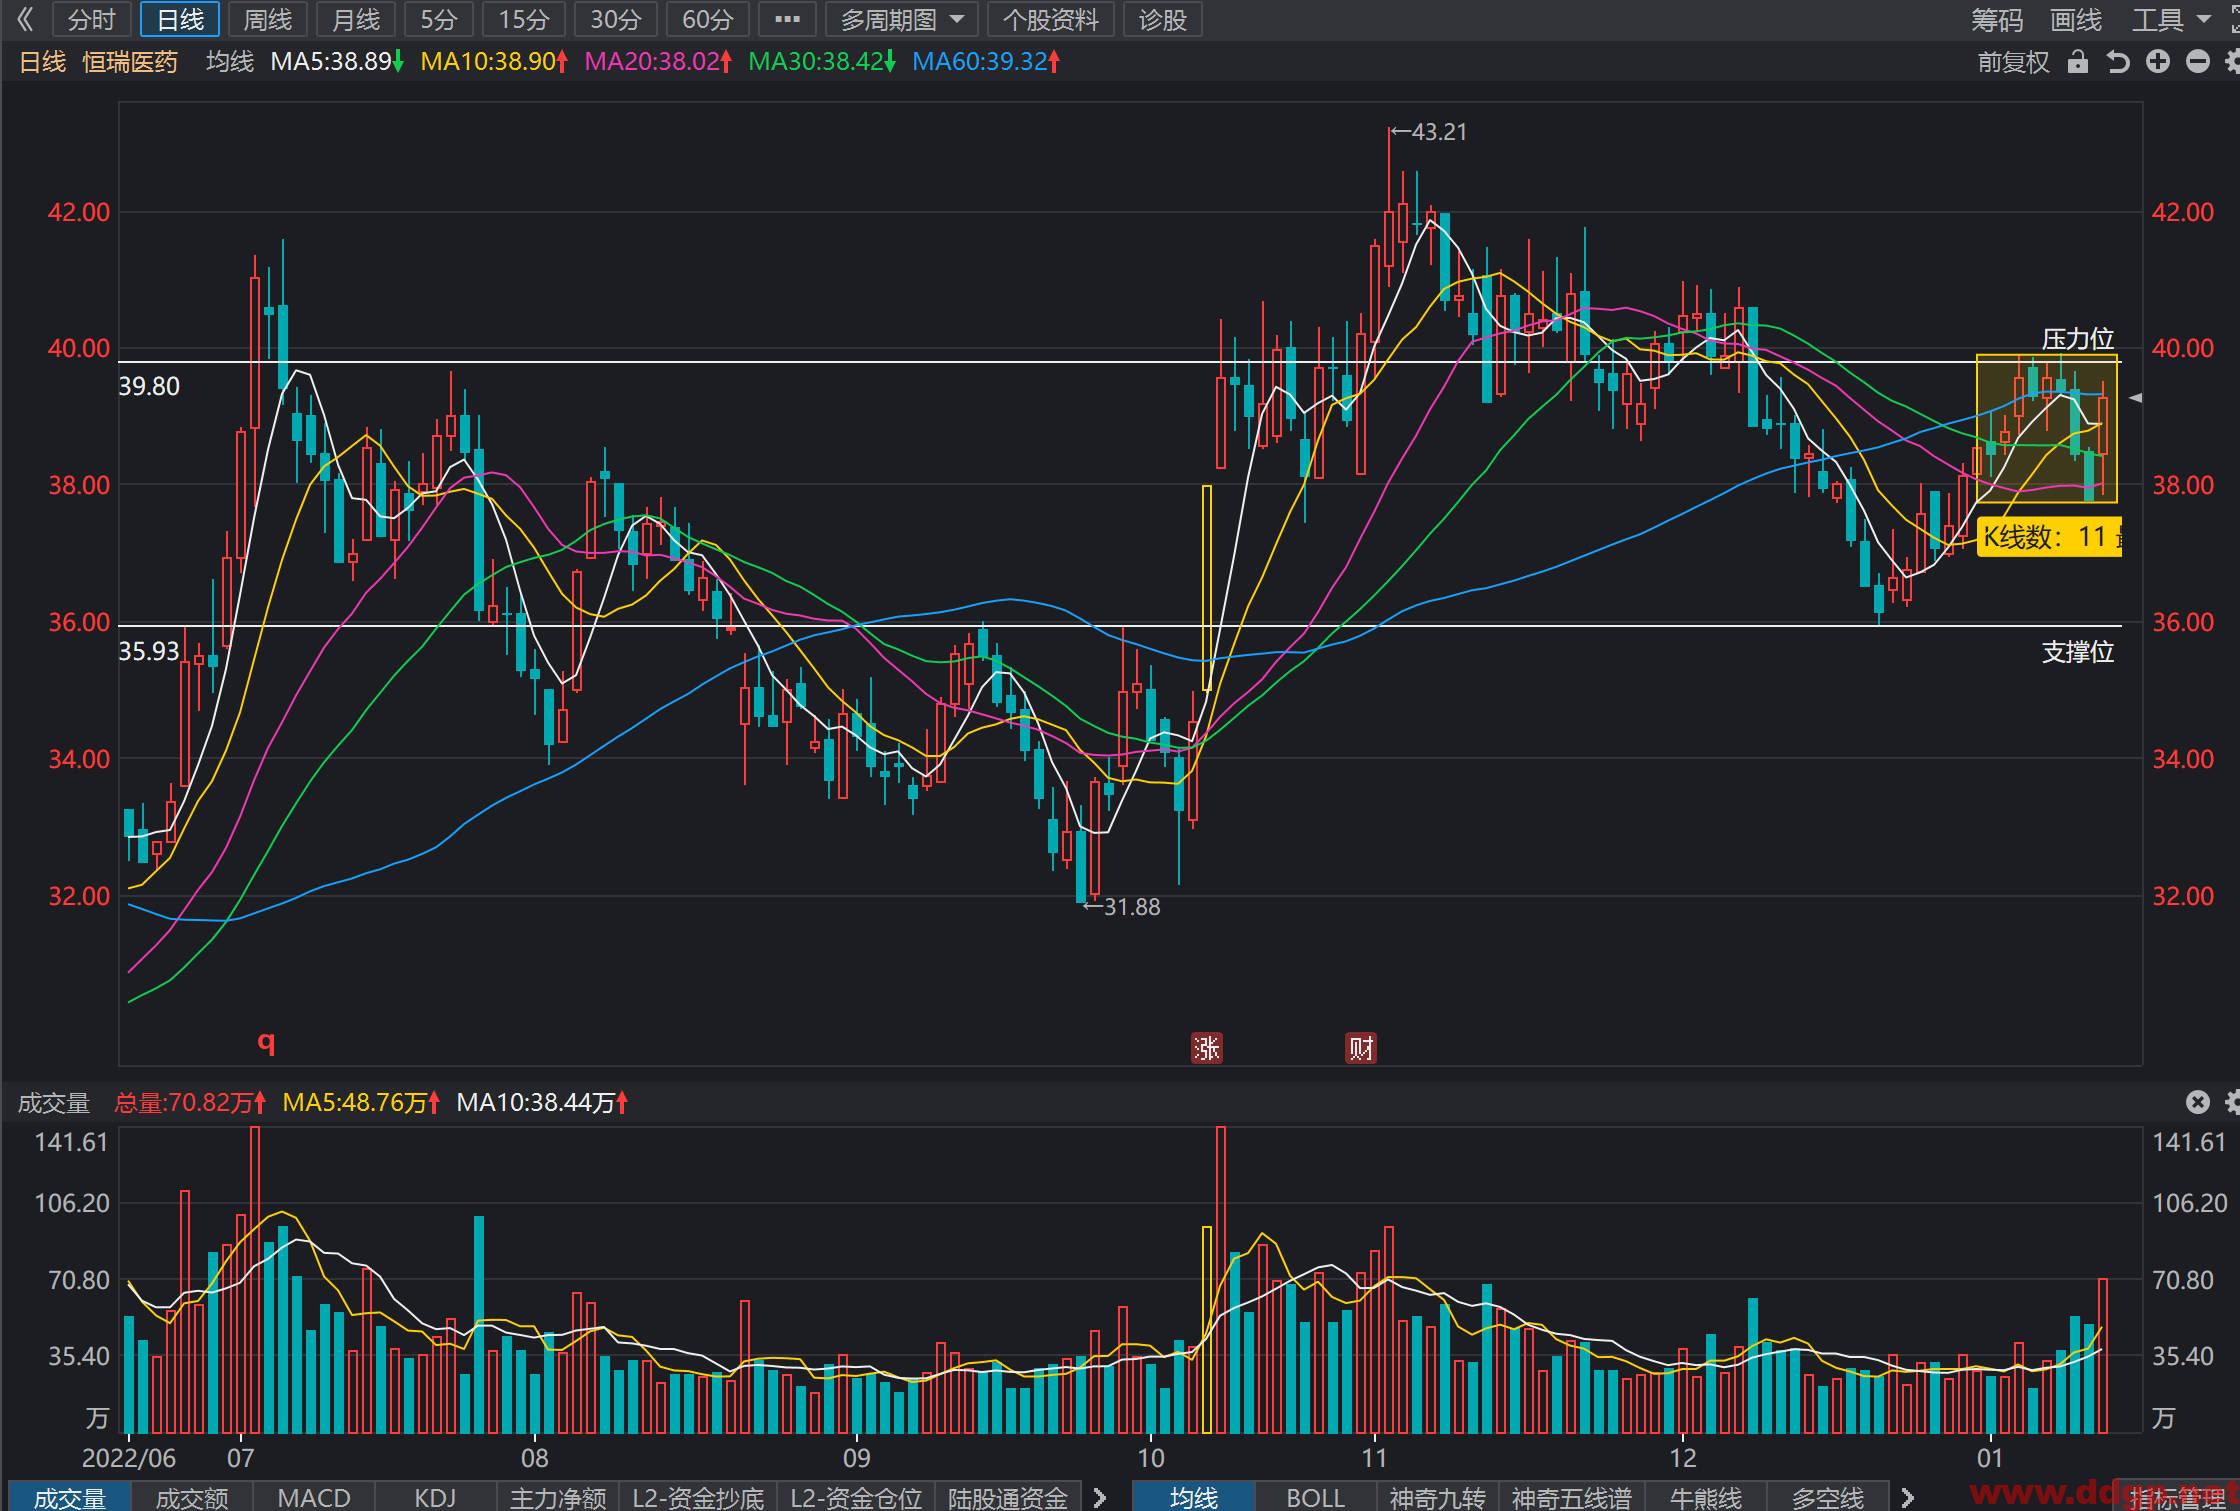Toggle the chart lock icon

tap(2077, 62)
